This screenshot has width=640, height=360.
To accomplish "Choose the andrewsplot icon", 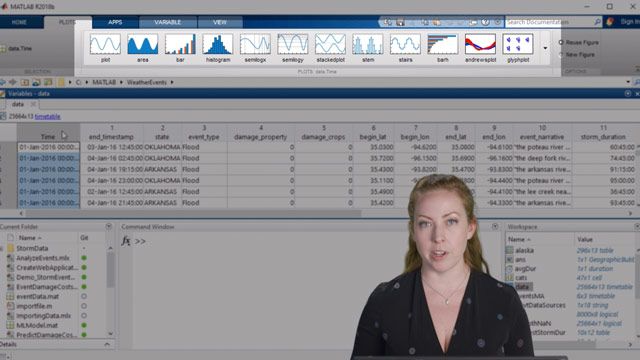I will pos(480,47).
